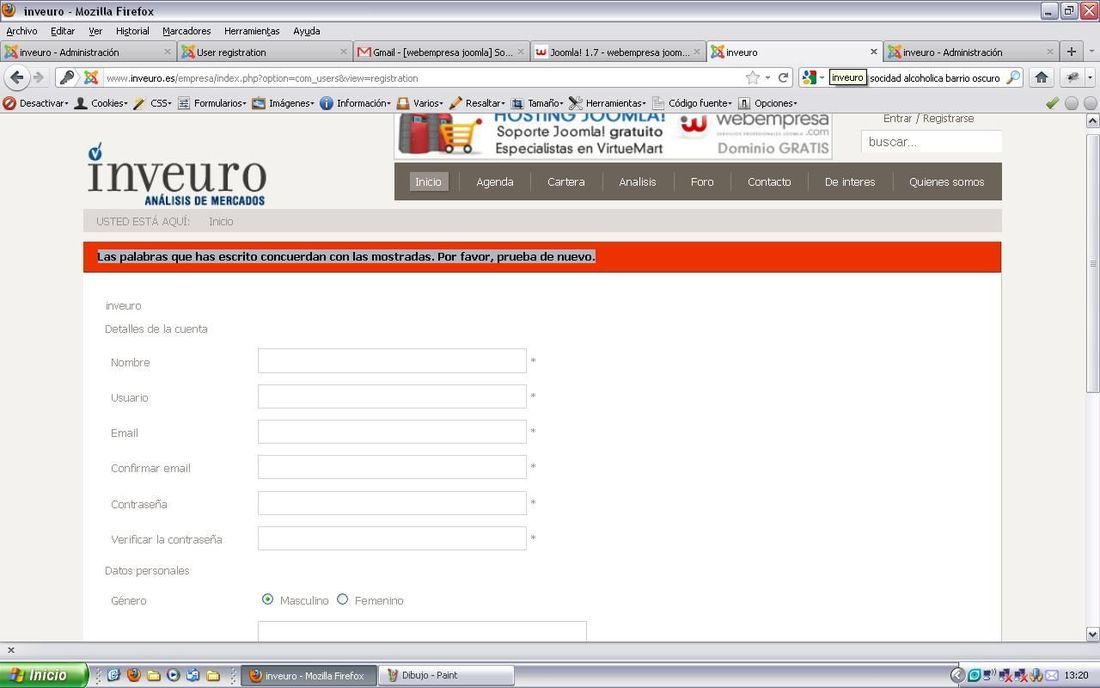Open the Ayuda menu
The image size is (1100, 688).
pos(307,31)
